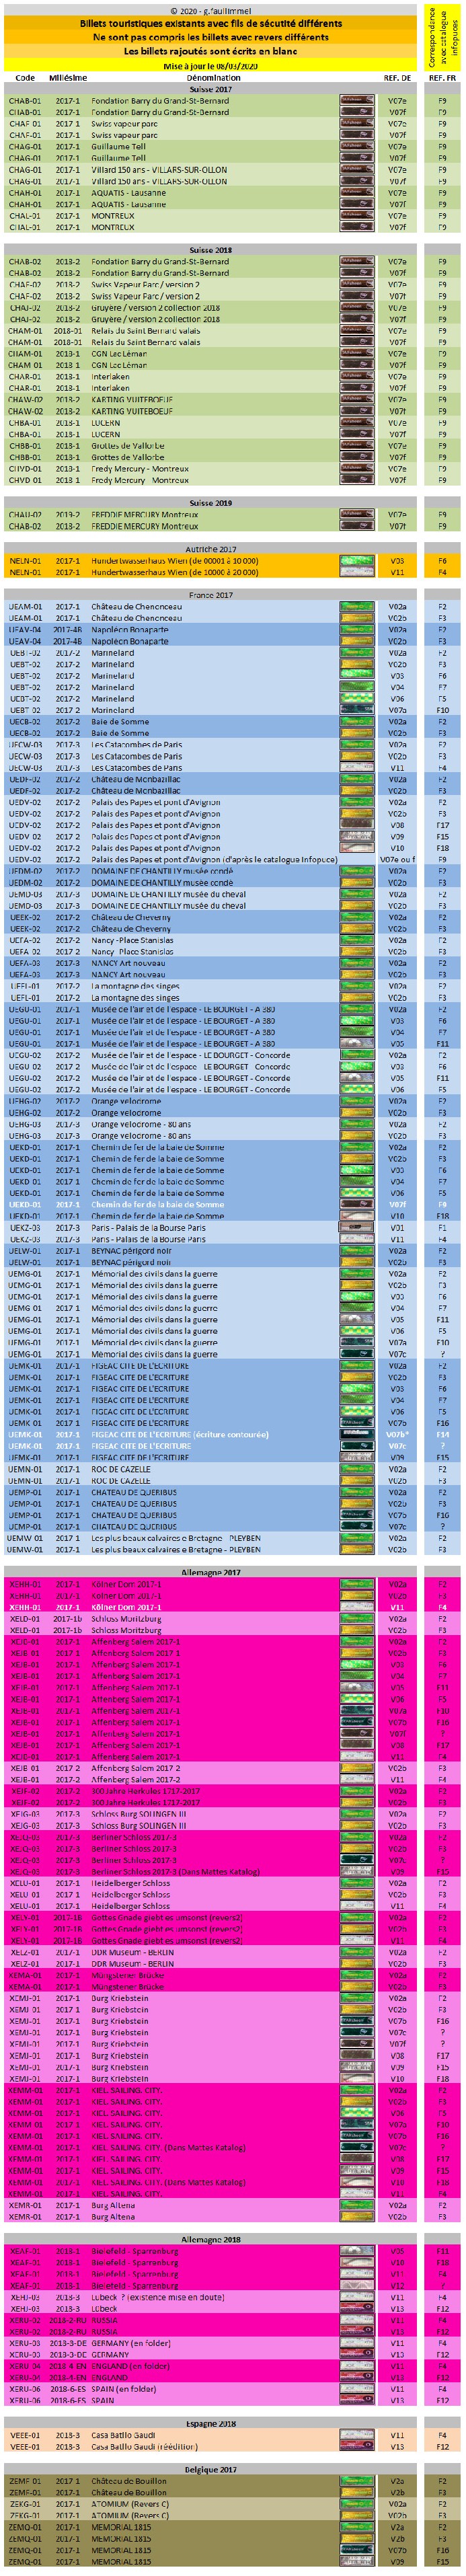Select the Espagne 2018 section header
466x2576 pixels.
point(210,2424)
